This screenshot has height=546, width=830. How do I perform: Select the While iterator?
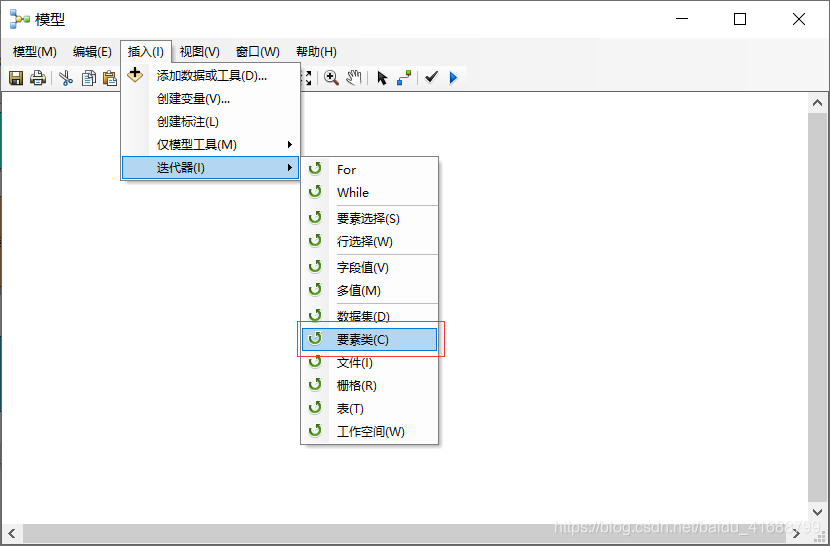[369, 192]
